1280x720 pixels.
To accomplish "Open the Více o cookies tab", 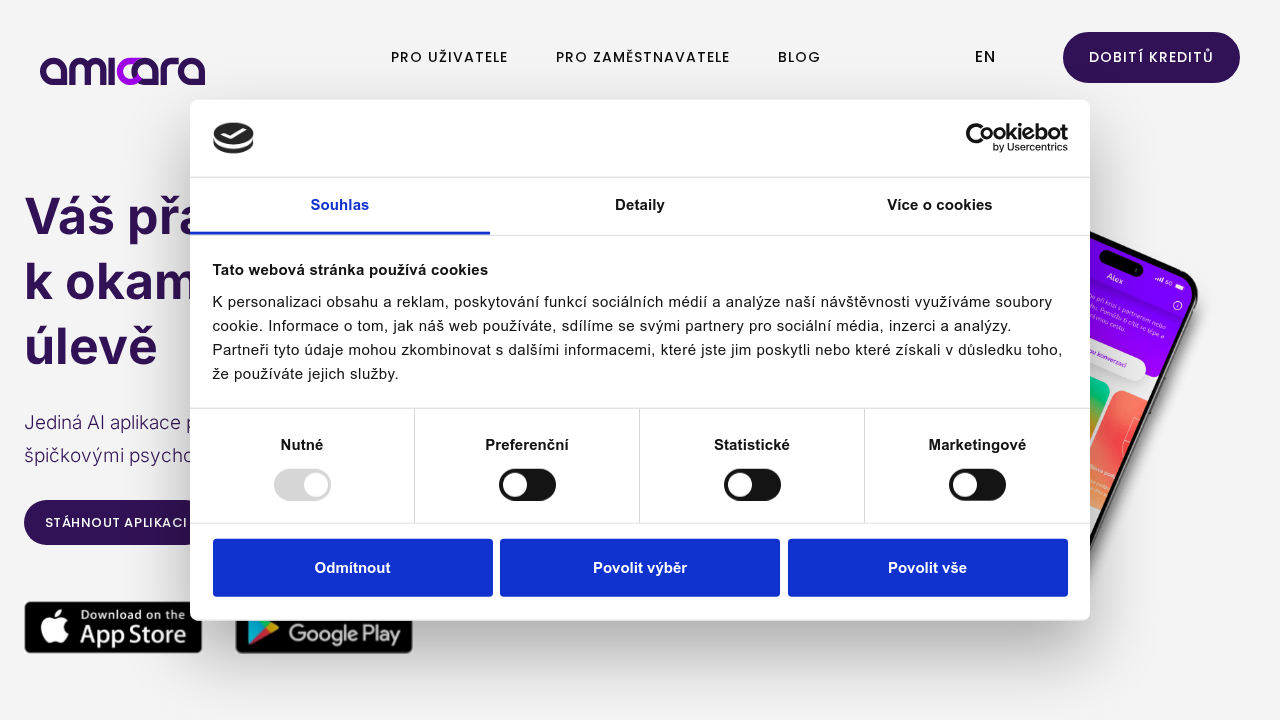I will (939, 205).
